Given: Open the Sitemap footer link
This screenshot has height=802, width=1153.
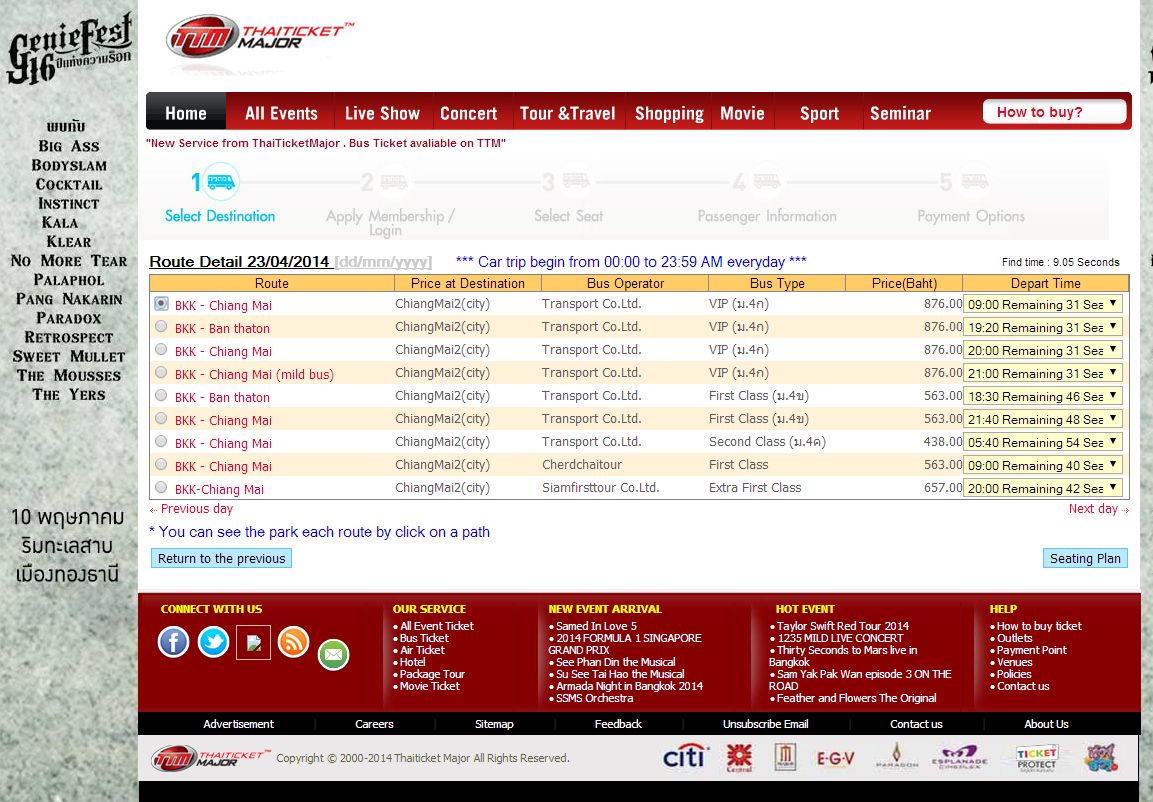Looking at the screenshot, I should click(494, 724).
